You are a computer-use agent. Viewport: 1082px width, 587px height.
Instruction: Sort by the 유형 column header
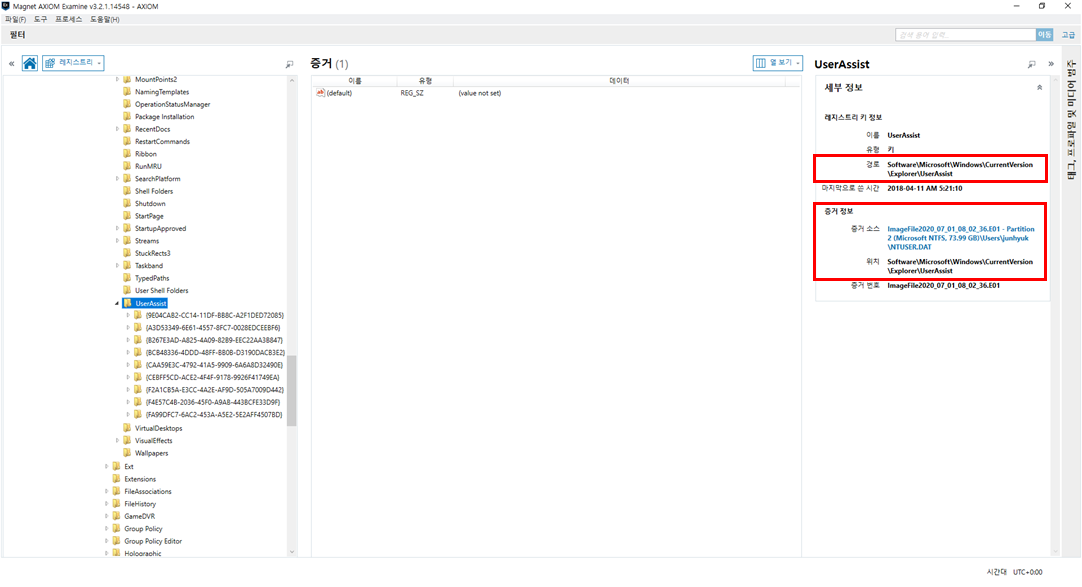(425, 81)
